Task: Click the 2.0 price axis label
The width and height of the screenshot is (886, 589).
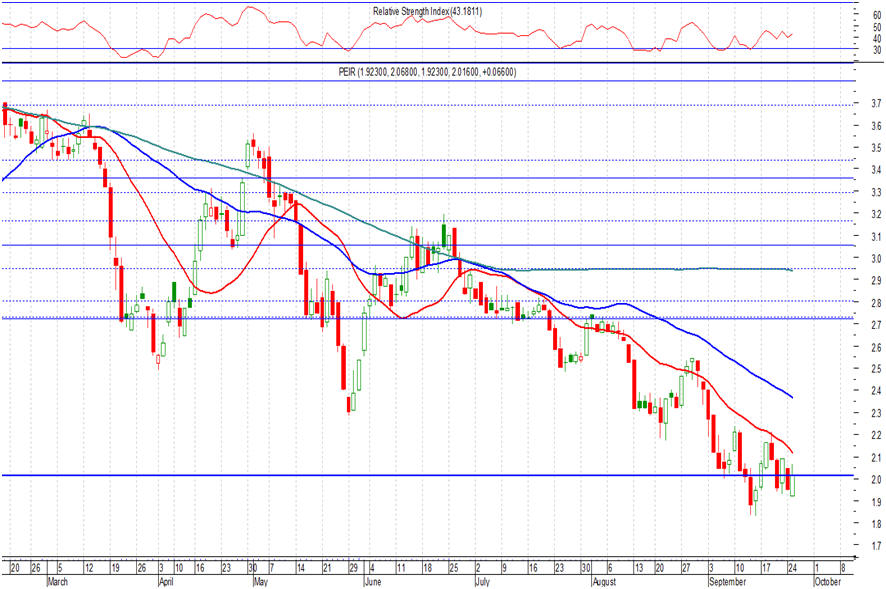Action: (x=876, y=479)
